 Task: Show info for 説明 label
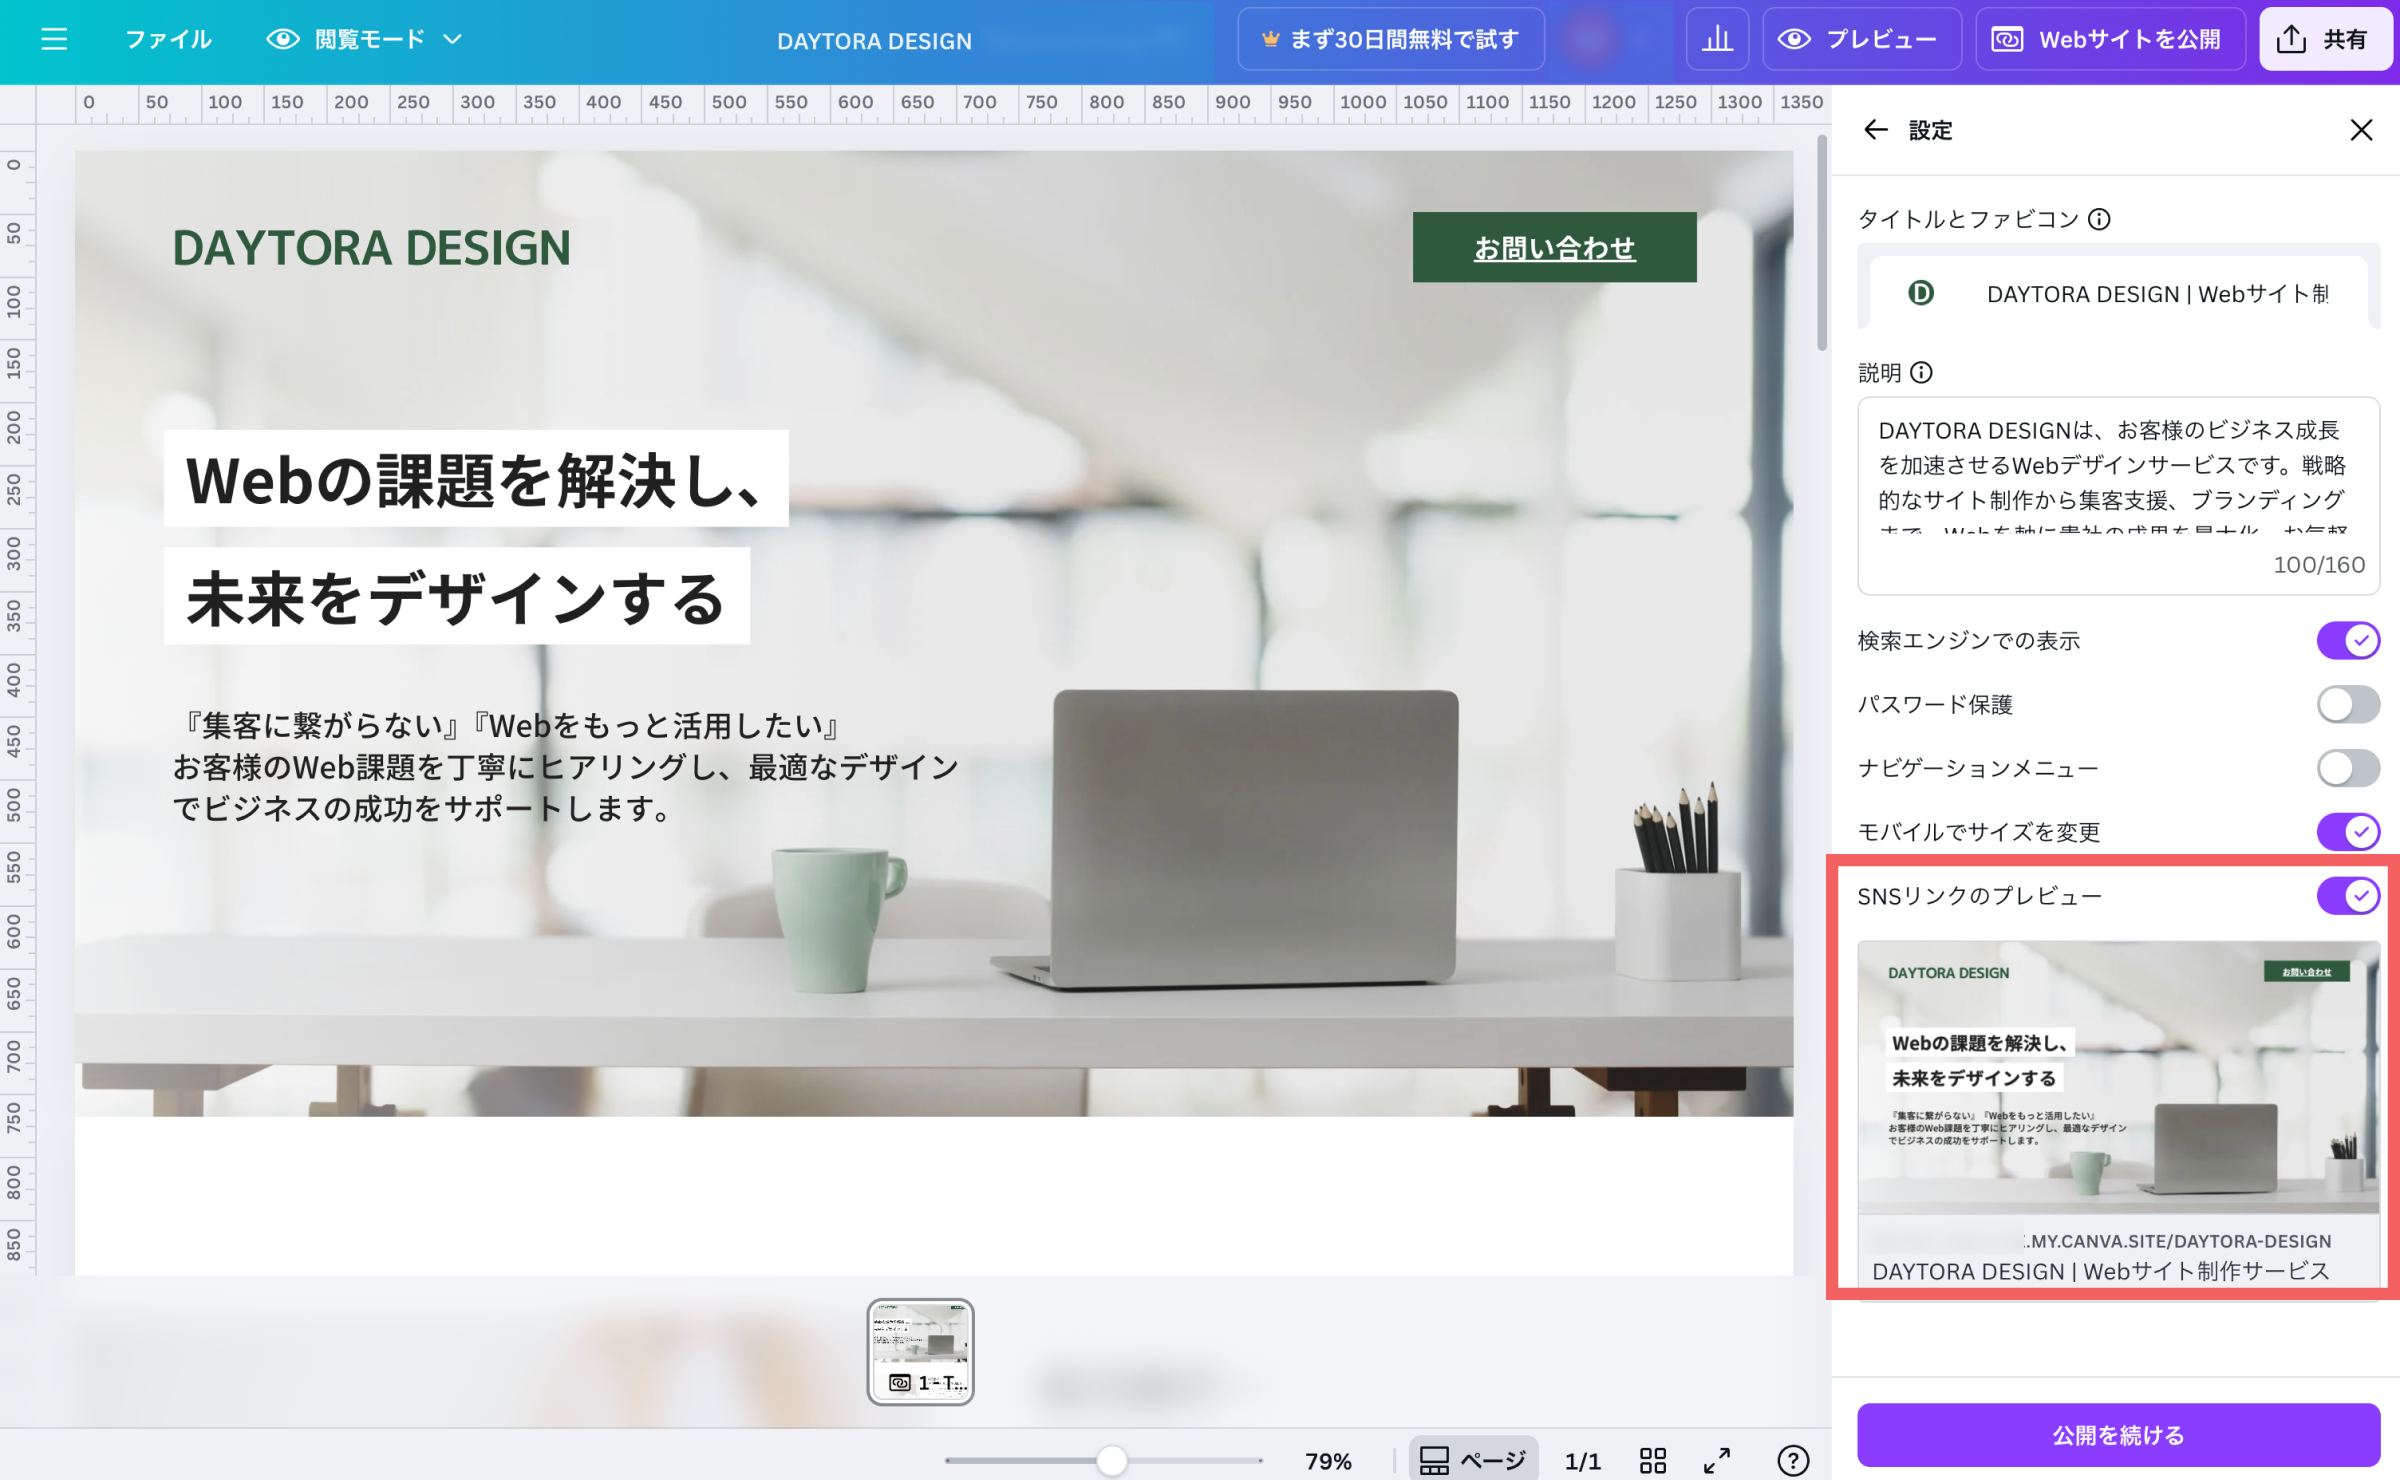point(1922,373)
